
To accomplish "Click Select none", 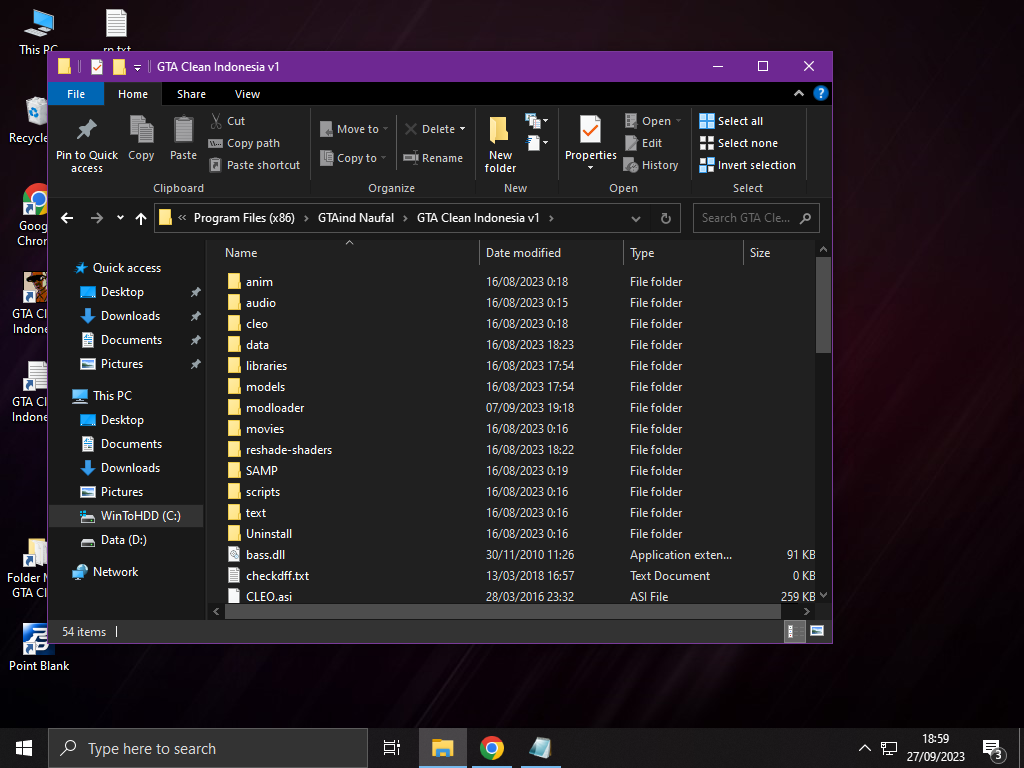I will (x=739, y=143).
